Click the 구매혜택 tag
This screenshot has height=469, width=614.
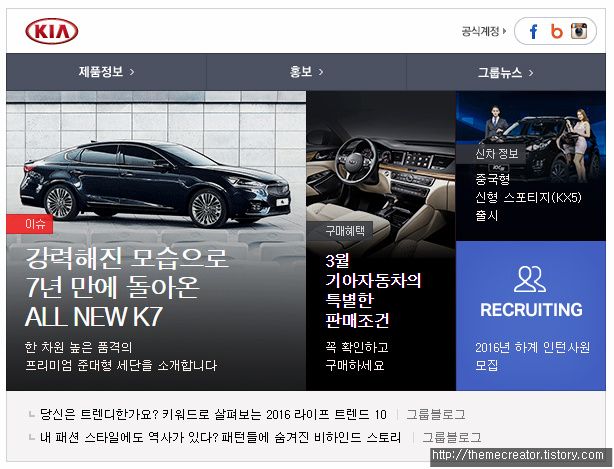(340, 231)
